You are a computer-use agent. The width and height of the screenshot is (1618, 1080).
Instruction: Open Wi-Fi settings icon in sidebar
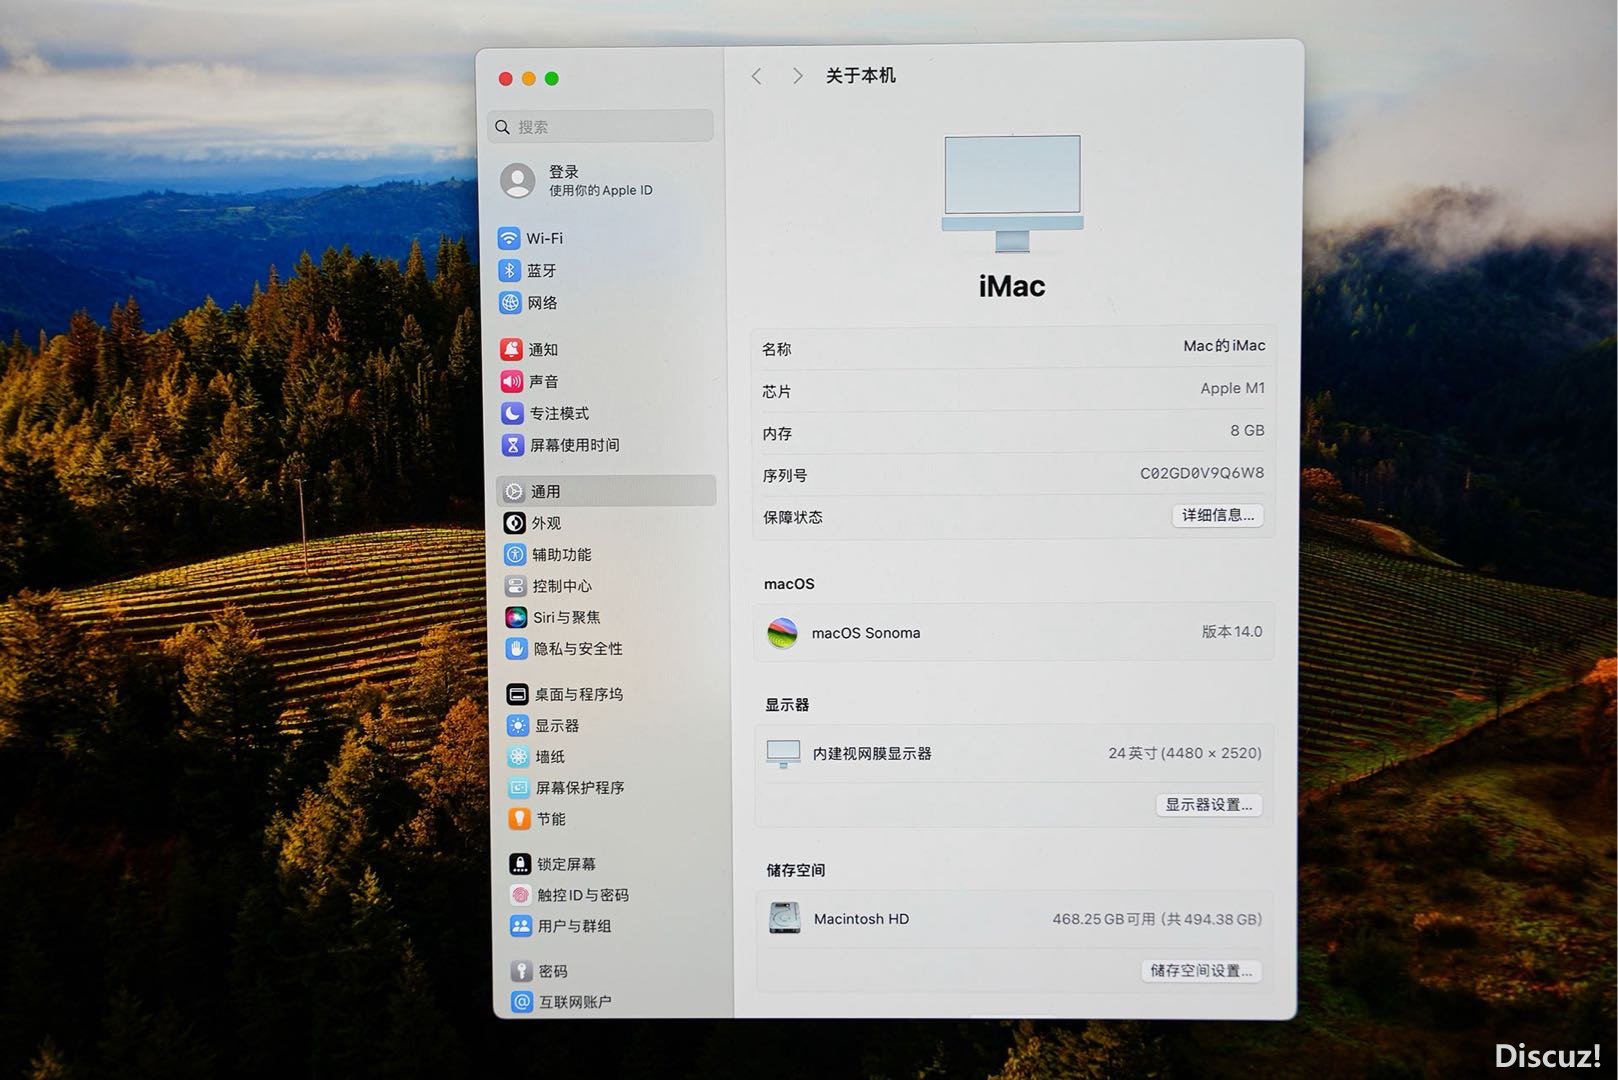(x=509, y=238)
